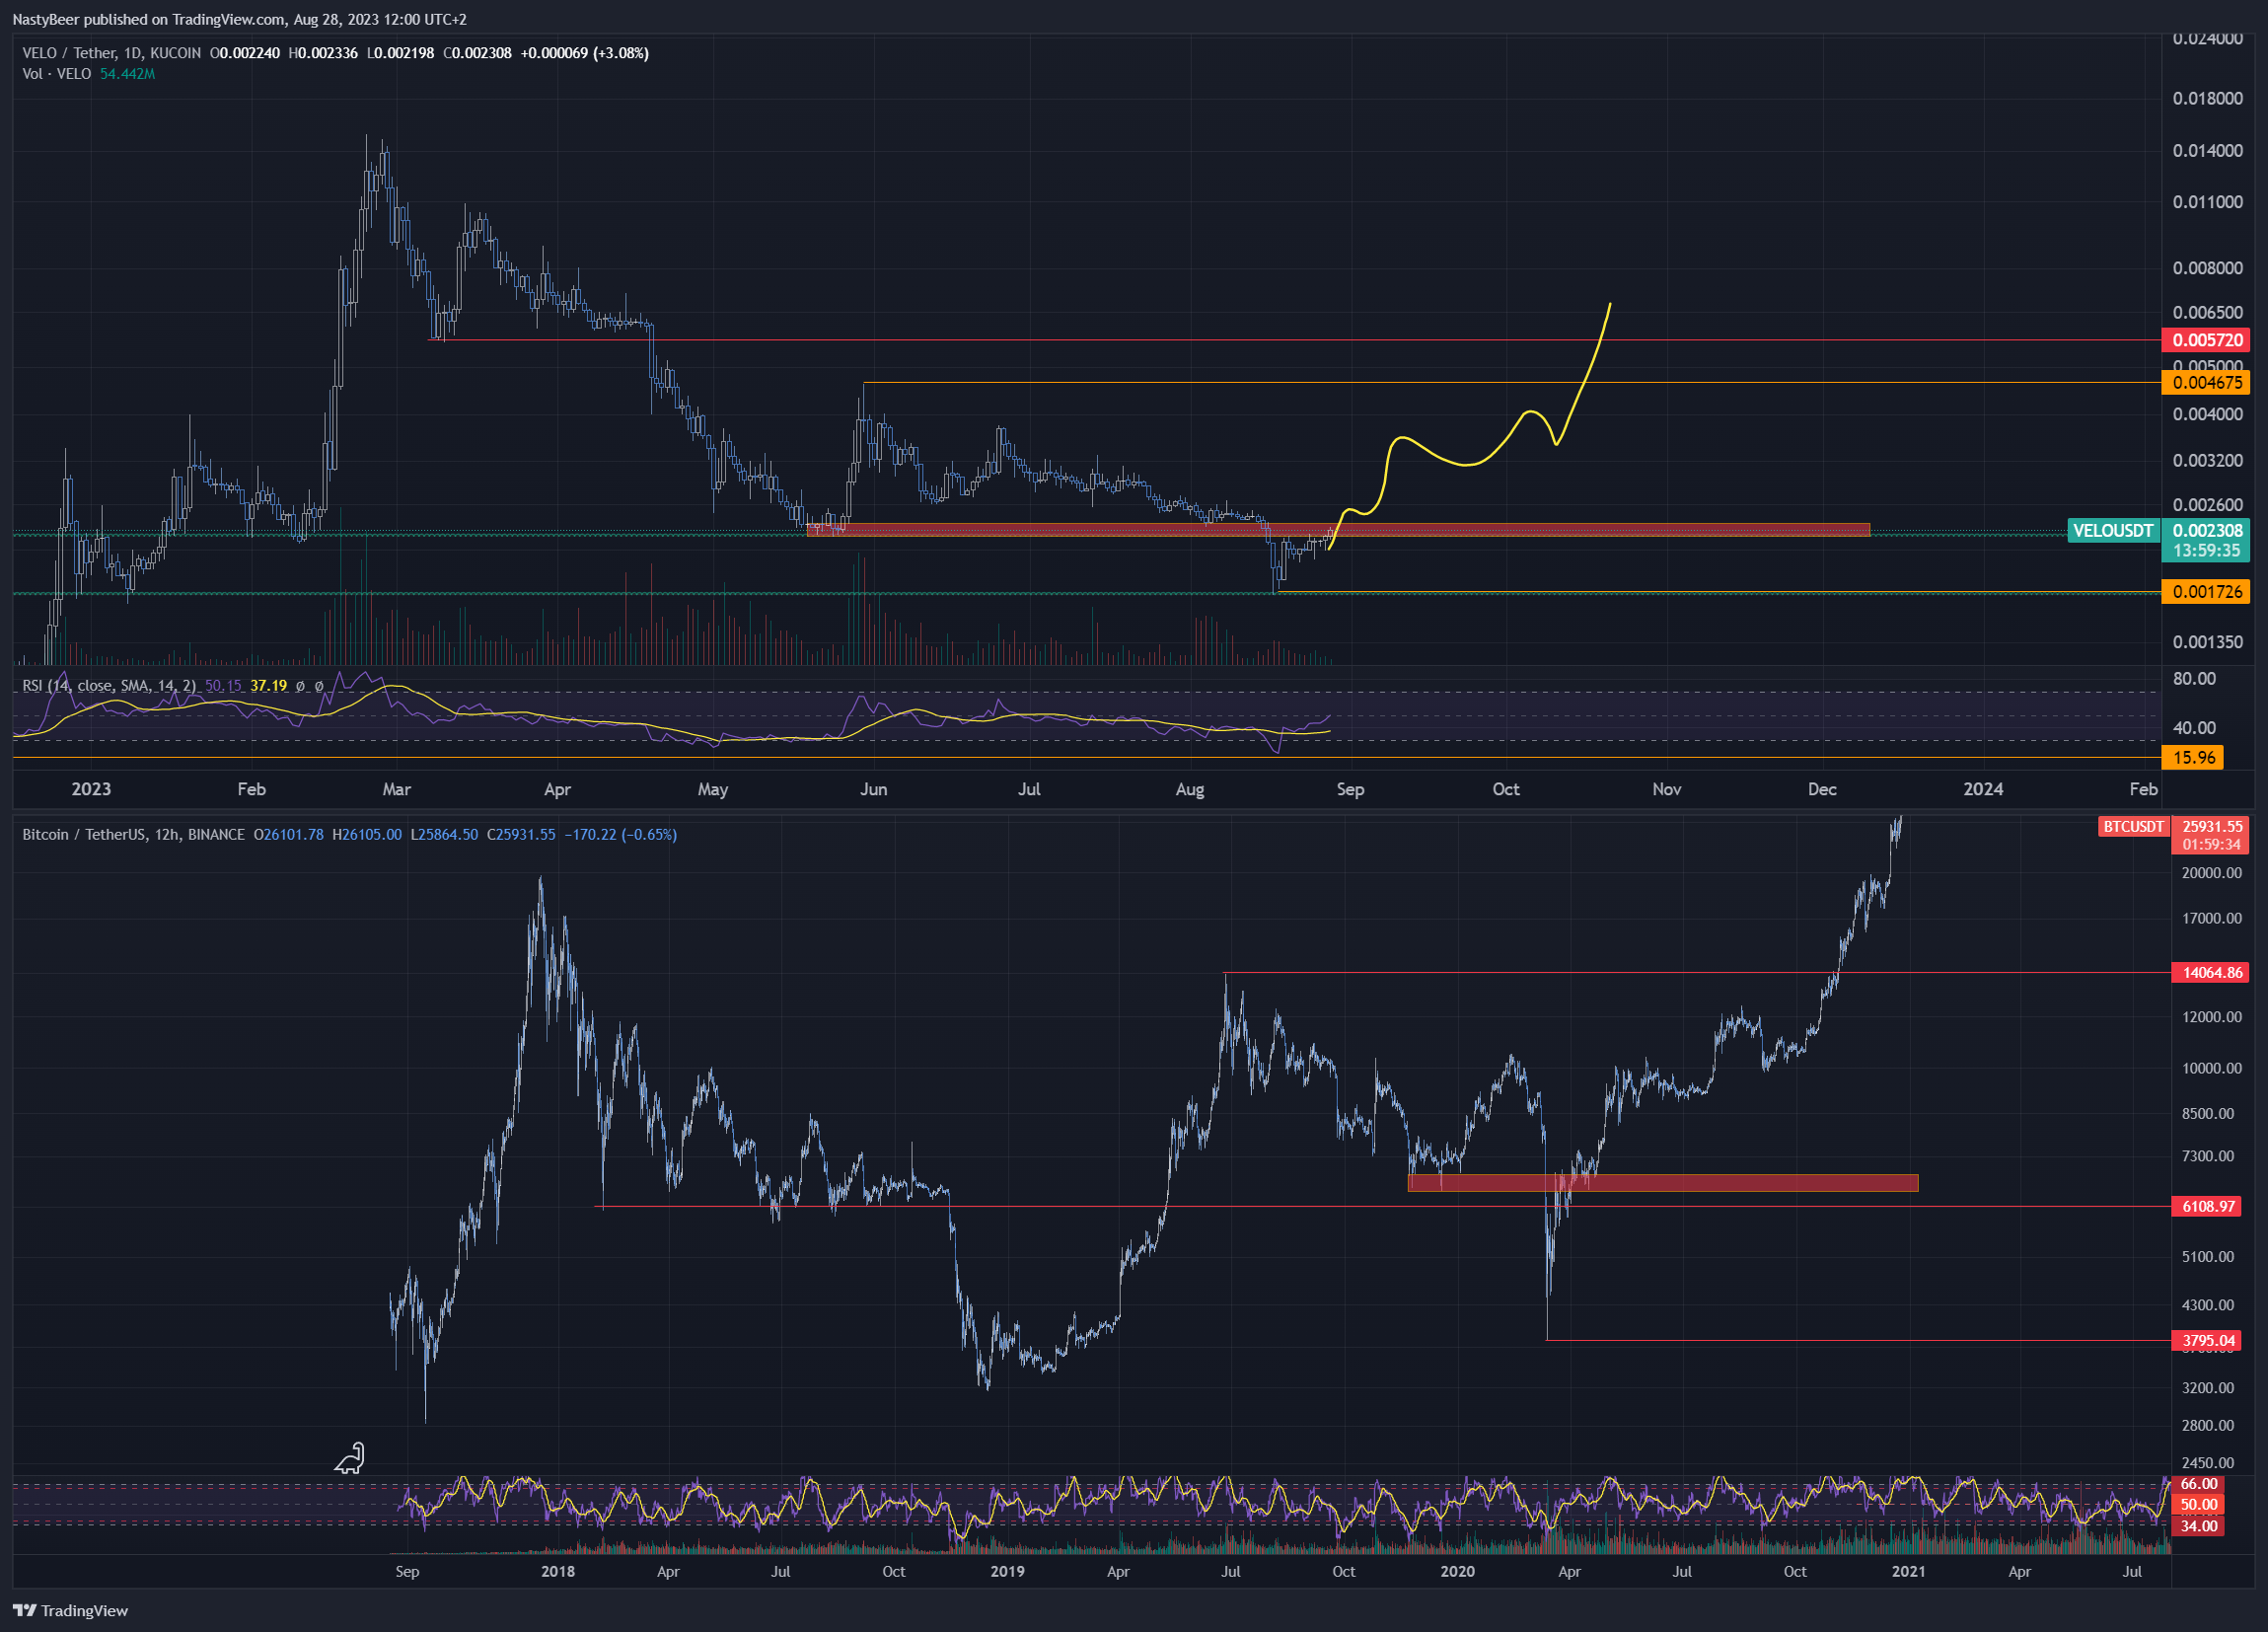Click the Aug label on the VELO time axis
This screenshot has width=2268, height=1632.
pos(1189,789)
